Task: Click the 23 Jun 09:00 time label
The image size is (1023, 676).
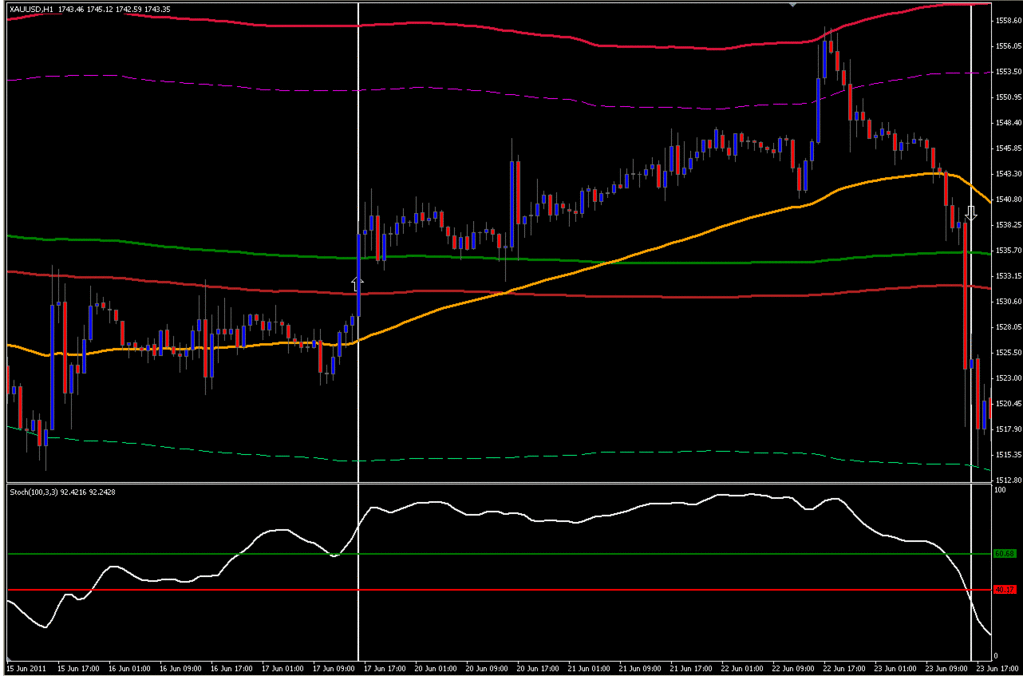Action: 947,669
